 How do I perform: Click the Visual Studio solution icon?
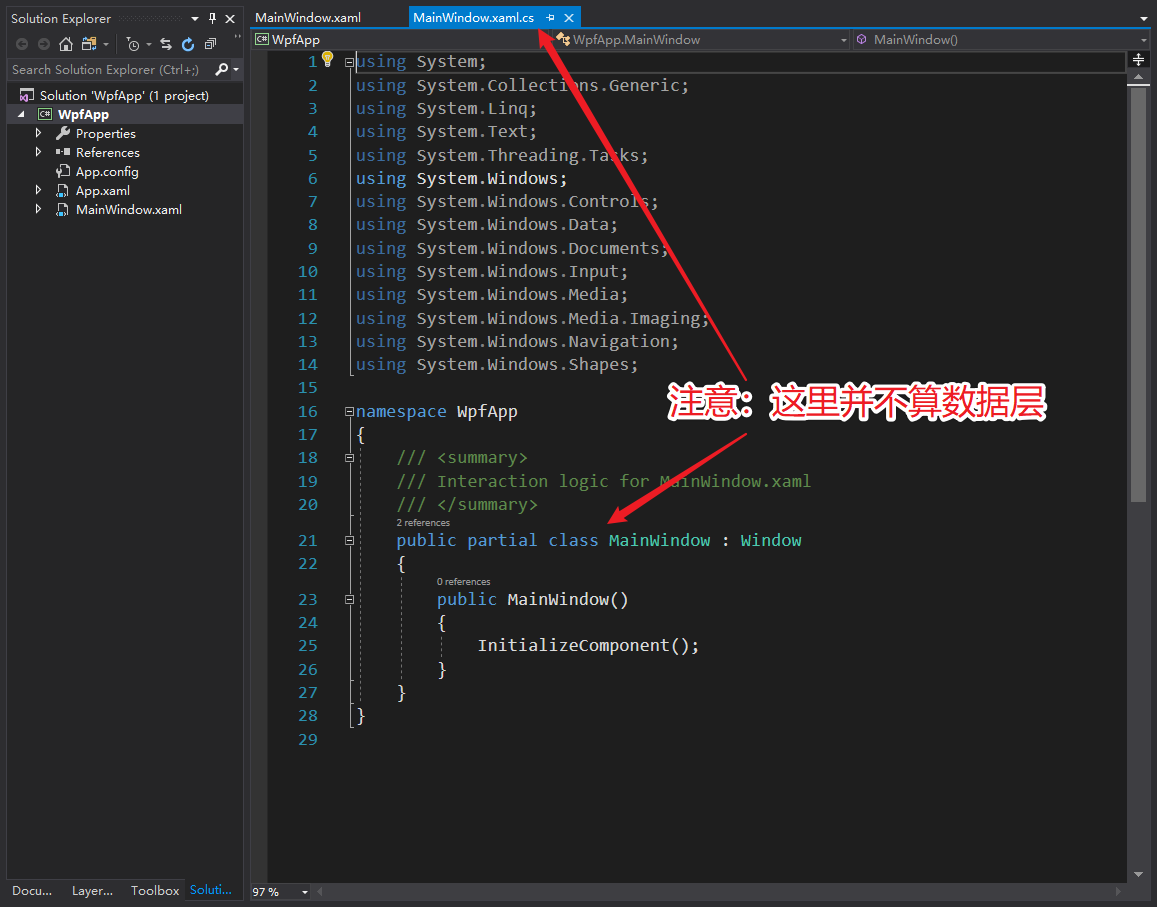27,95
